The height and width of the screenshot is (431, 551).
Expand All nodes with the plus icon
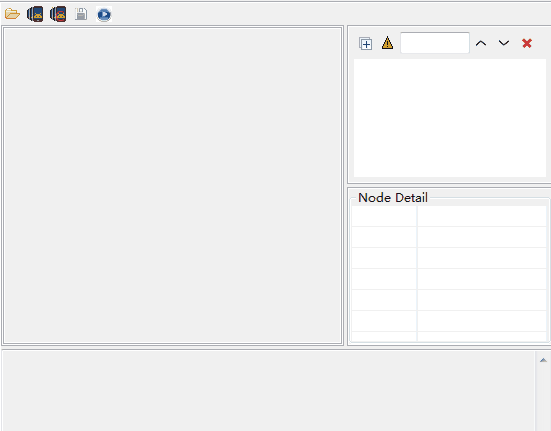(x=365, y=44)
